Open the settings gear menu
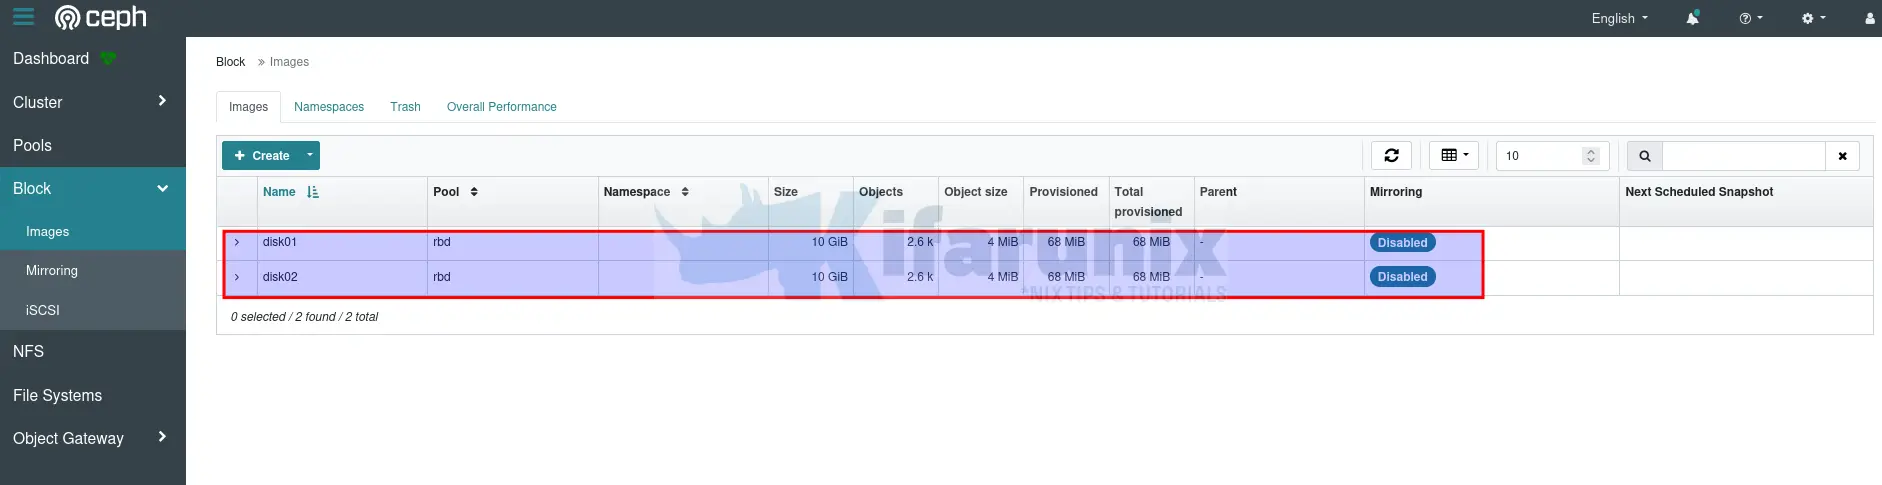 pyautogui.click(x=1813, y=18)
